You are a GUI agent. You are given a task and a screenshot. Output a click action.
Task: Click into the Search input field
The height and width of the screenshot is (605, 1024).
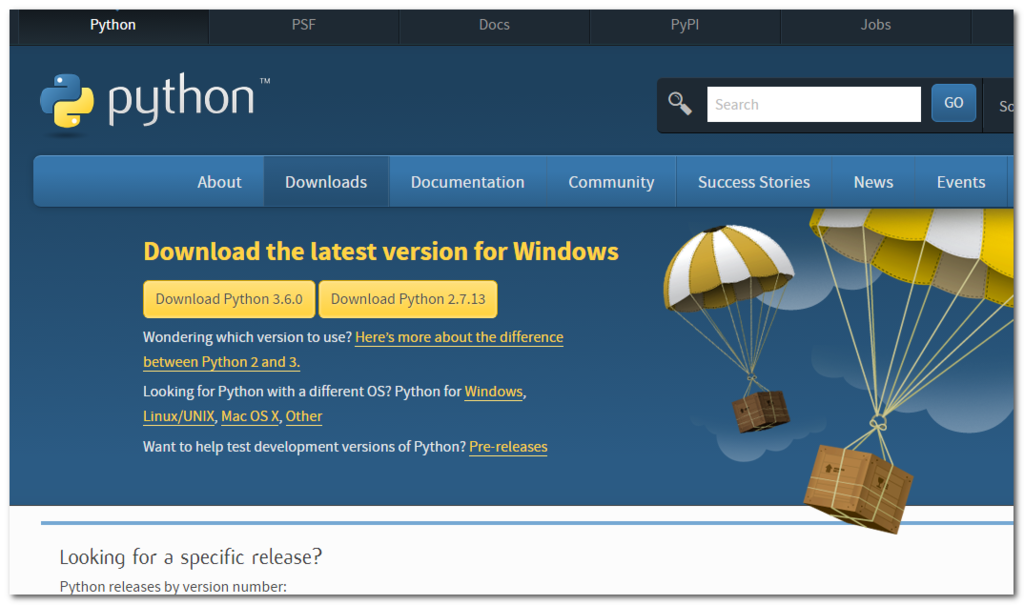click(814, 105)
